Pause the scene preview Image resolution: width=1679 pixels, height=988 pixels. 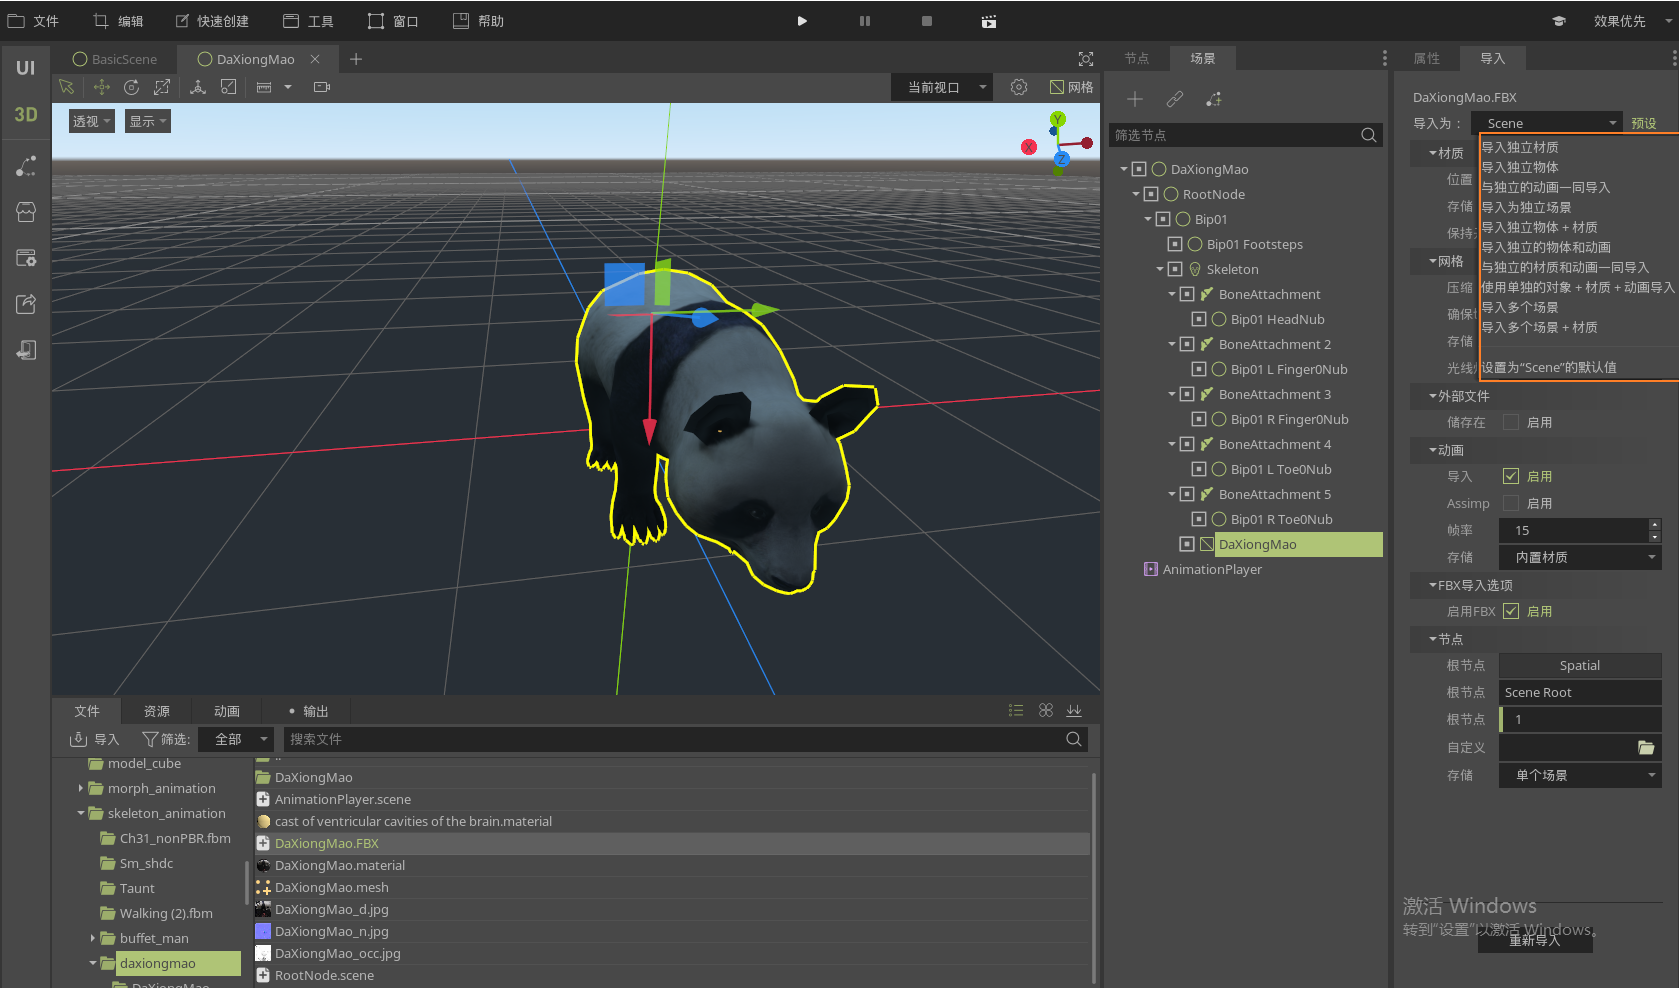click(x=865, y=21)
